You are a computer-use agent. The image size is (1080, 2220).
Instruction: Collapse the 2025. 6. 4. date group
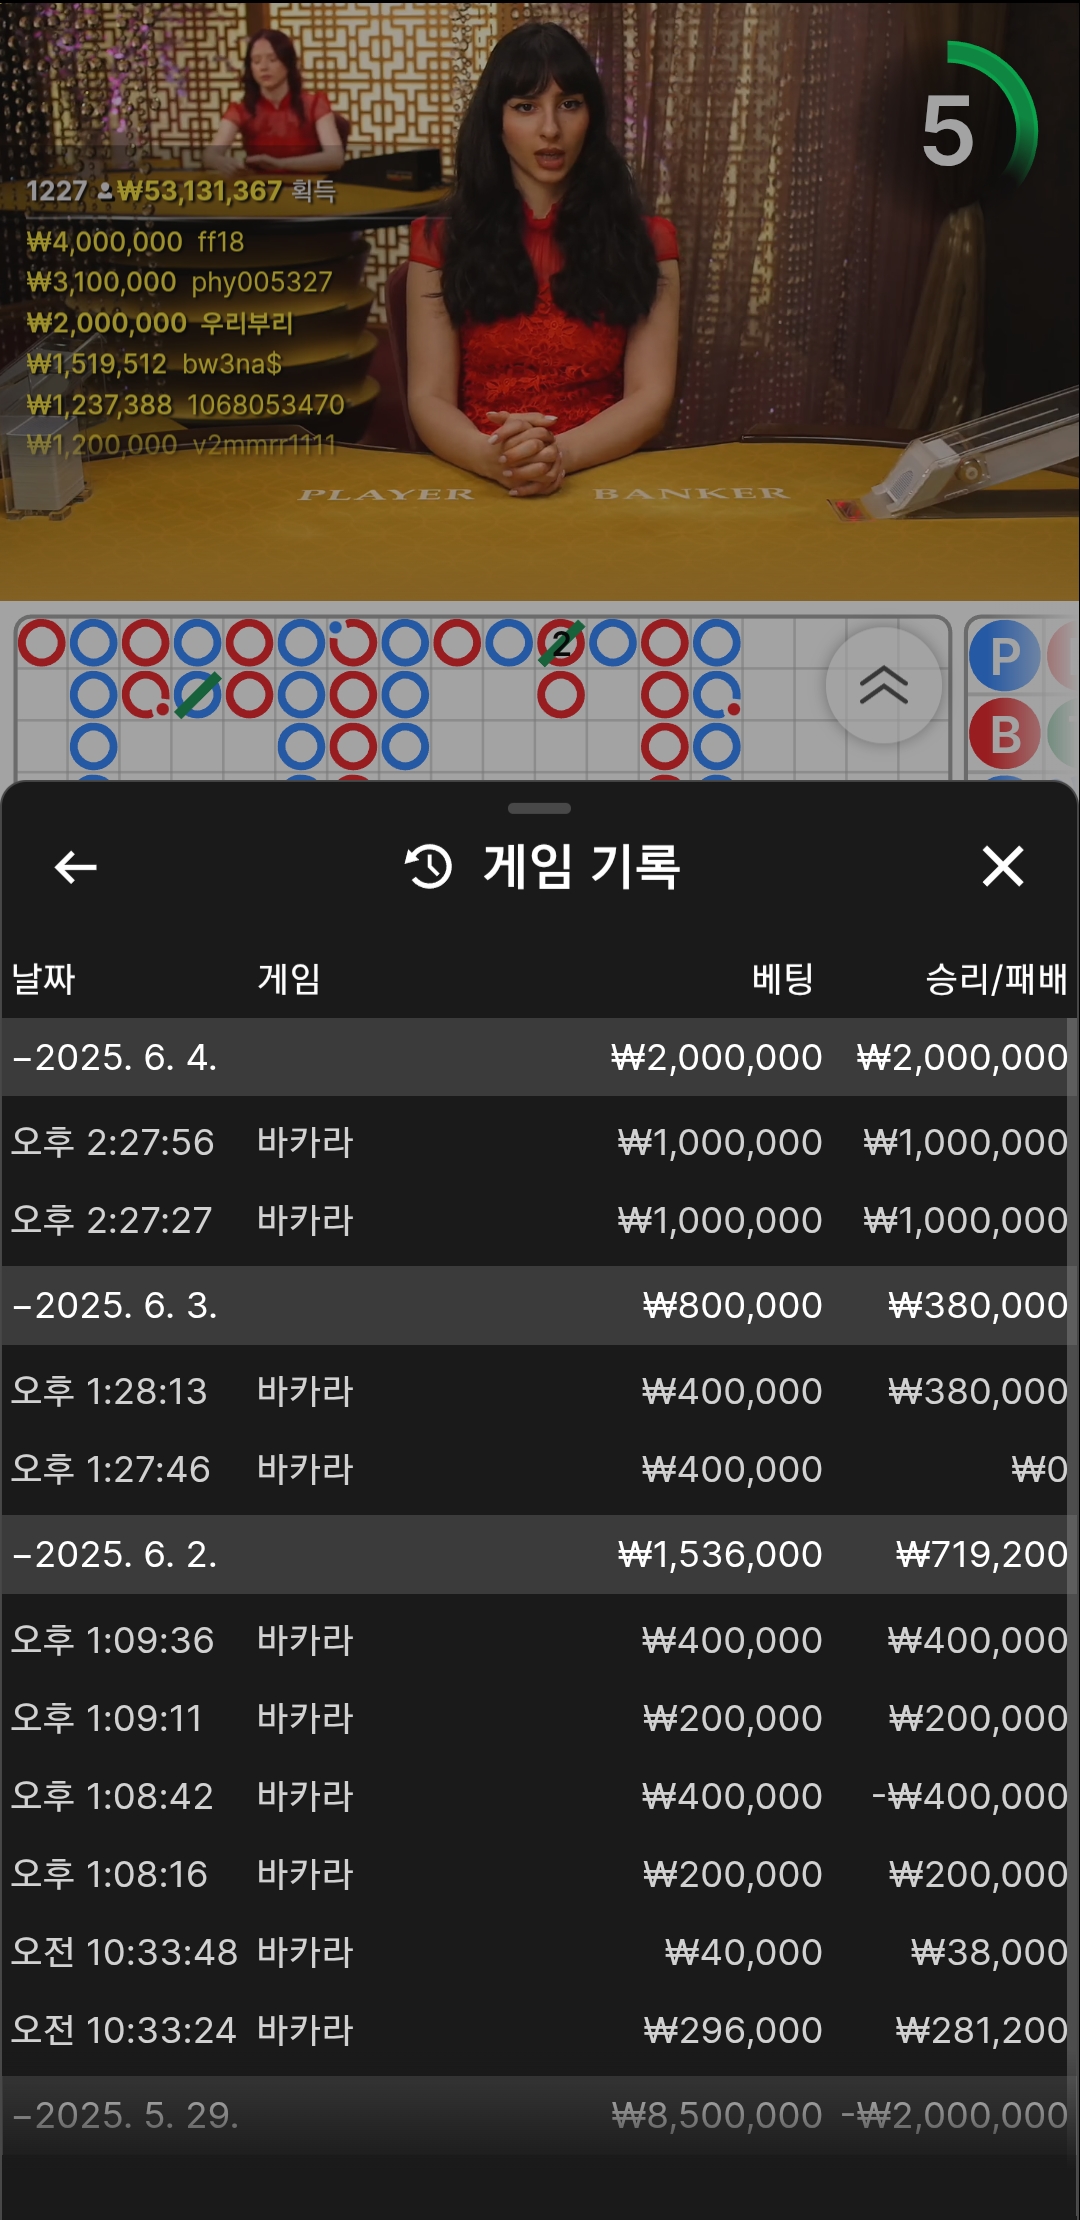click(540, 1057)
